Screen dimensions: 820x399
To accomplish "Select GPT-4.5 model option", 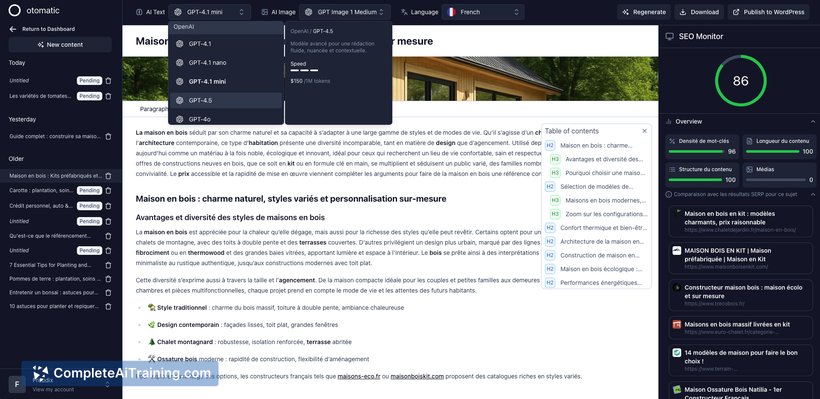I will [225, 100].
